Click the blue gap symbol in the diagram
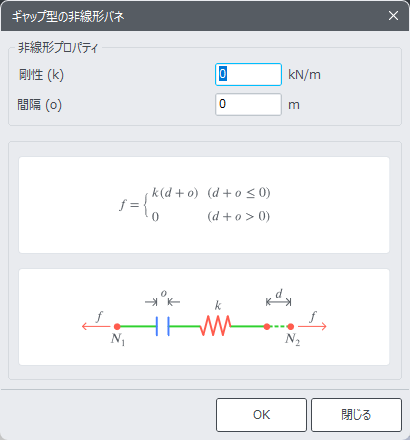This screenshot has width=410, height=440. point(163,326)
